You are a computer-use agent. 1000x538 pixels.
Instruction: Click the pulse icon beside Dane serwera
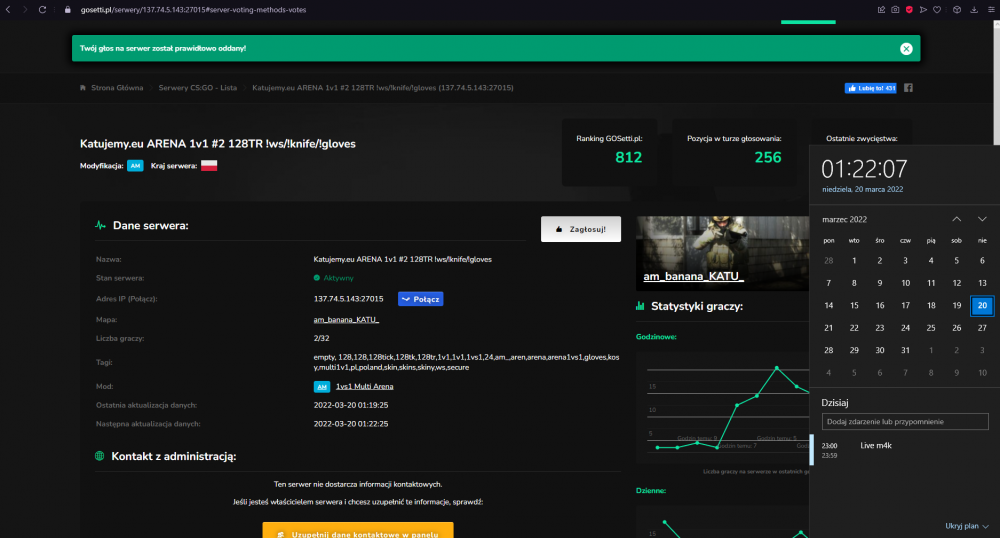100,226
